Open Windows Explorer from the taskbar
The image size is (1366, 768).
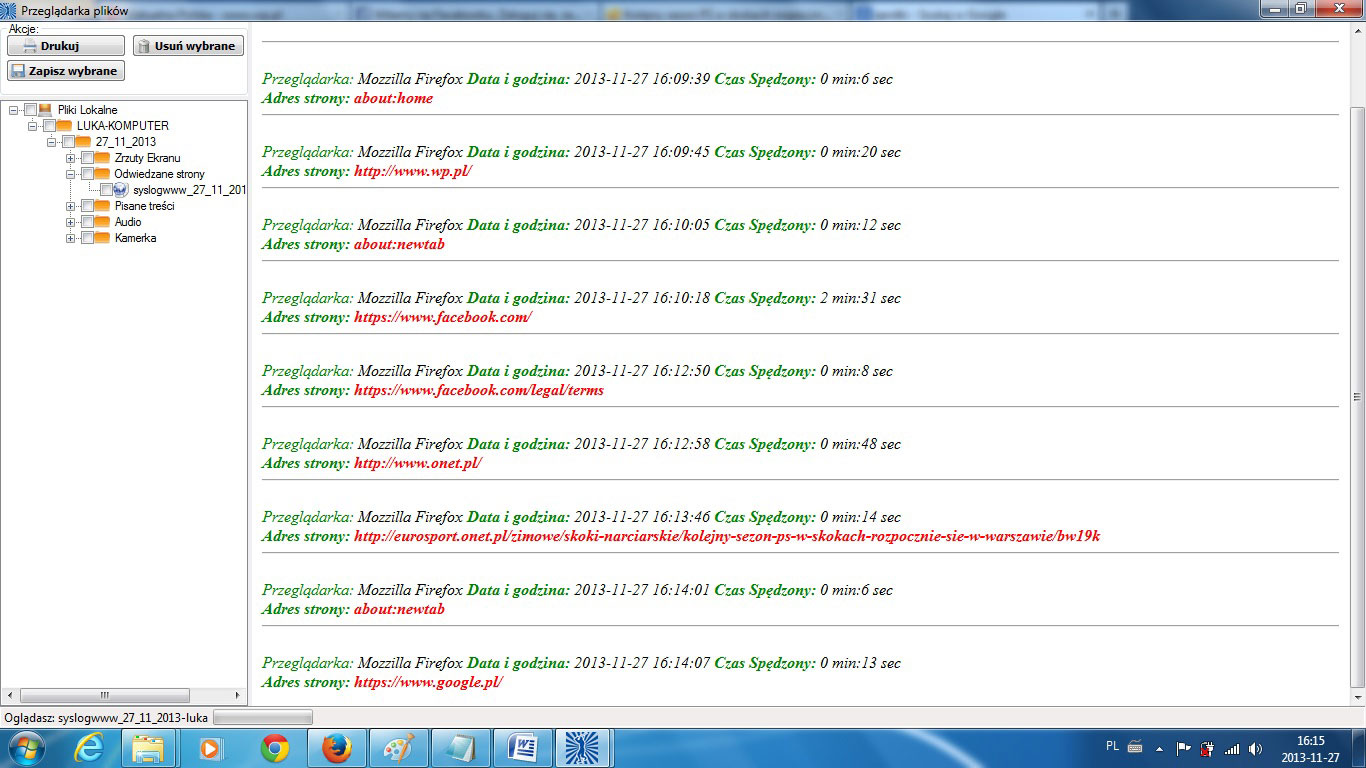149,748
